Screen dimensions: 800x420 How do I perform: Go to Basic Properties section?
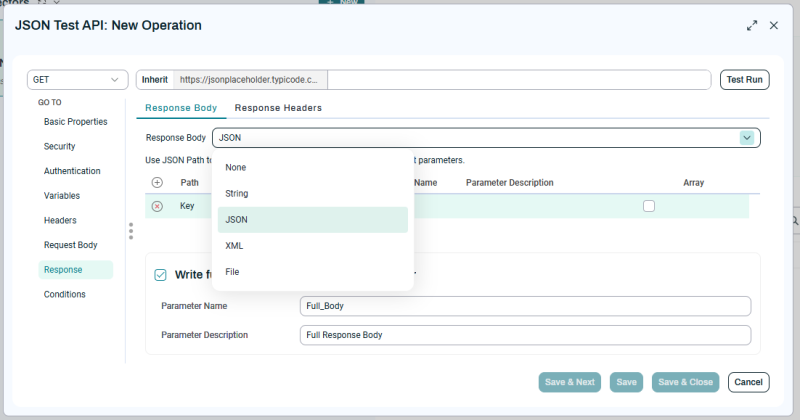pyautogui.click(x=75, y=122)
